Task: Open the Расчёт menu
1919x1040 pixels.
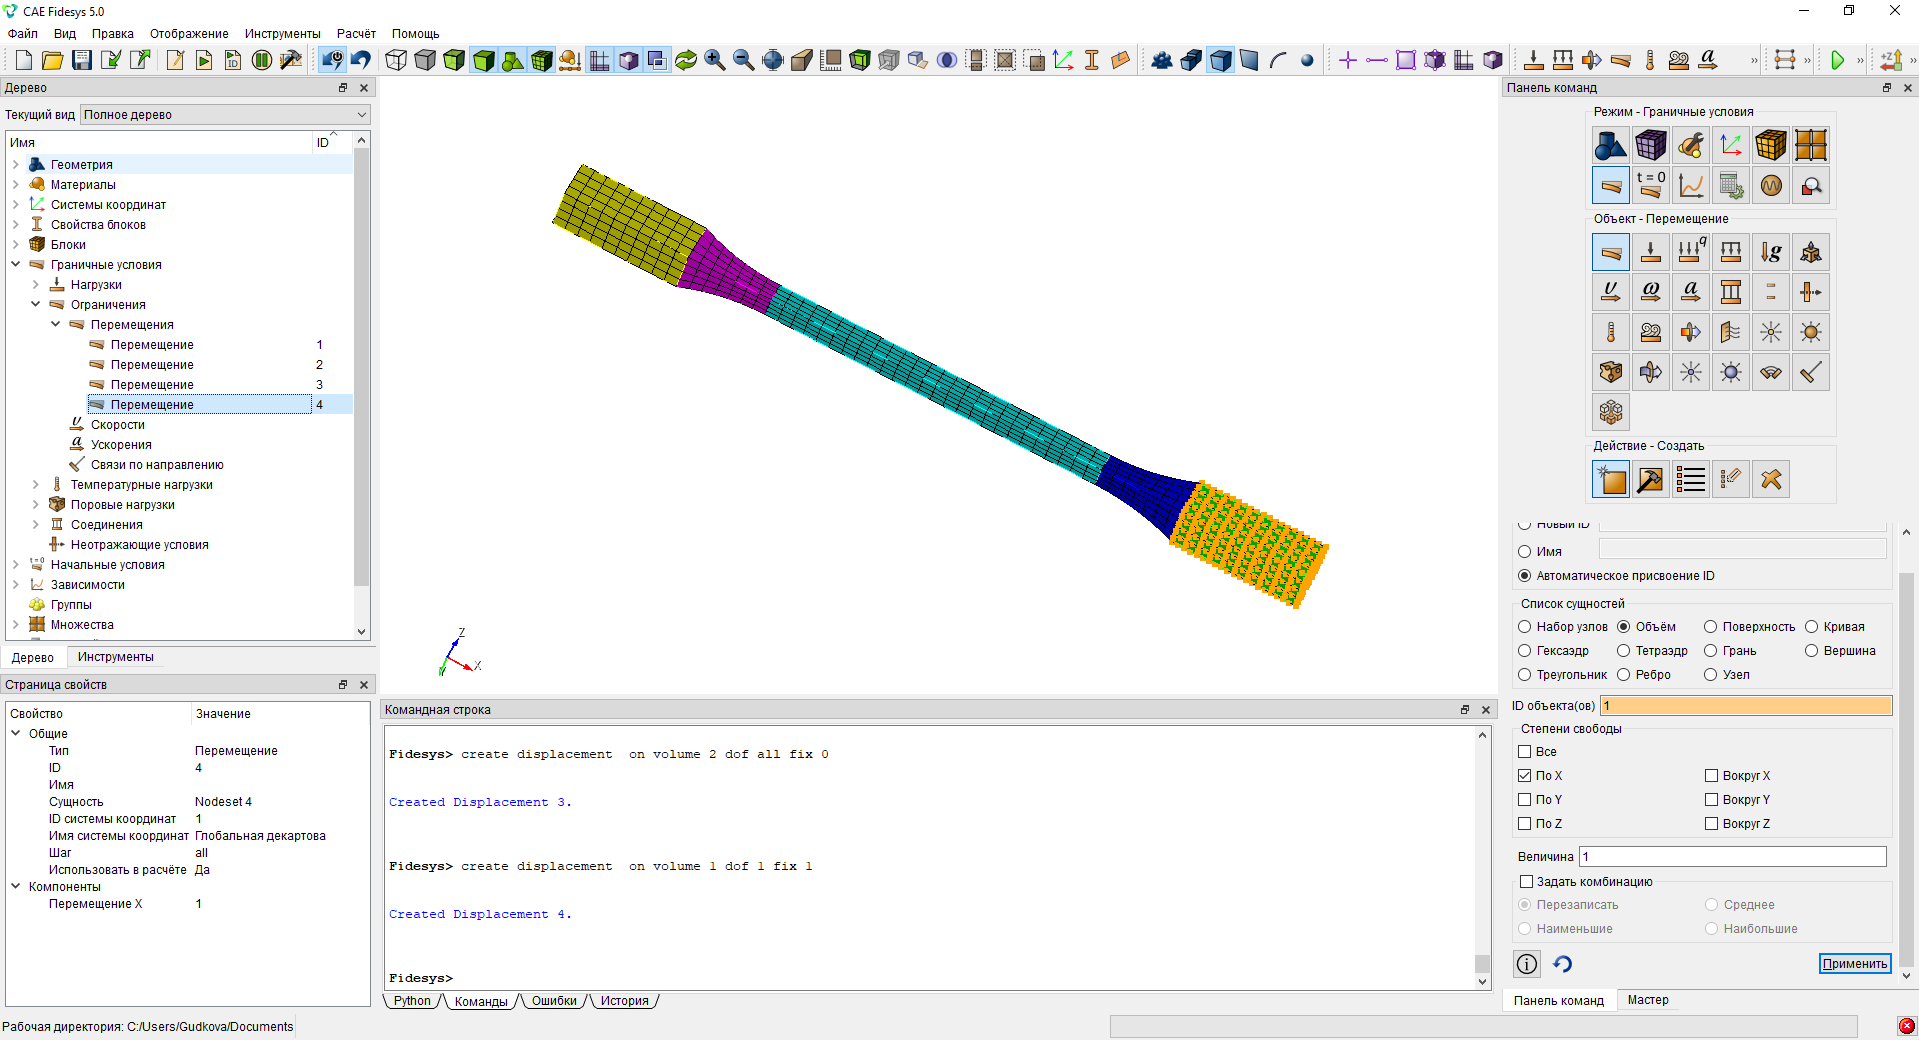Action: pyautogui.click(x=356, y=34)
